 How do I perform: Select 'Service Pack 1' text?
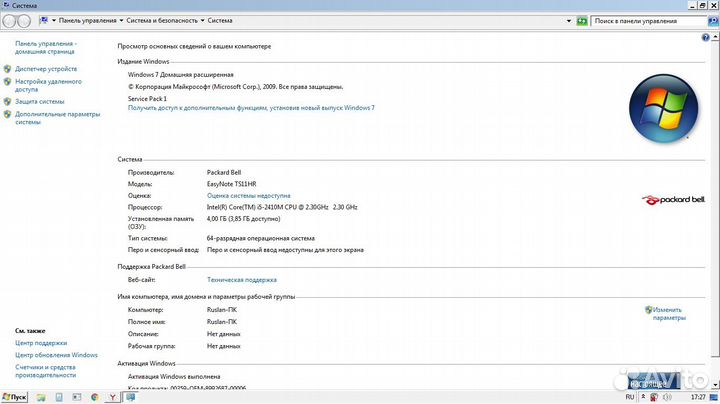click(147, 99)
